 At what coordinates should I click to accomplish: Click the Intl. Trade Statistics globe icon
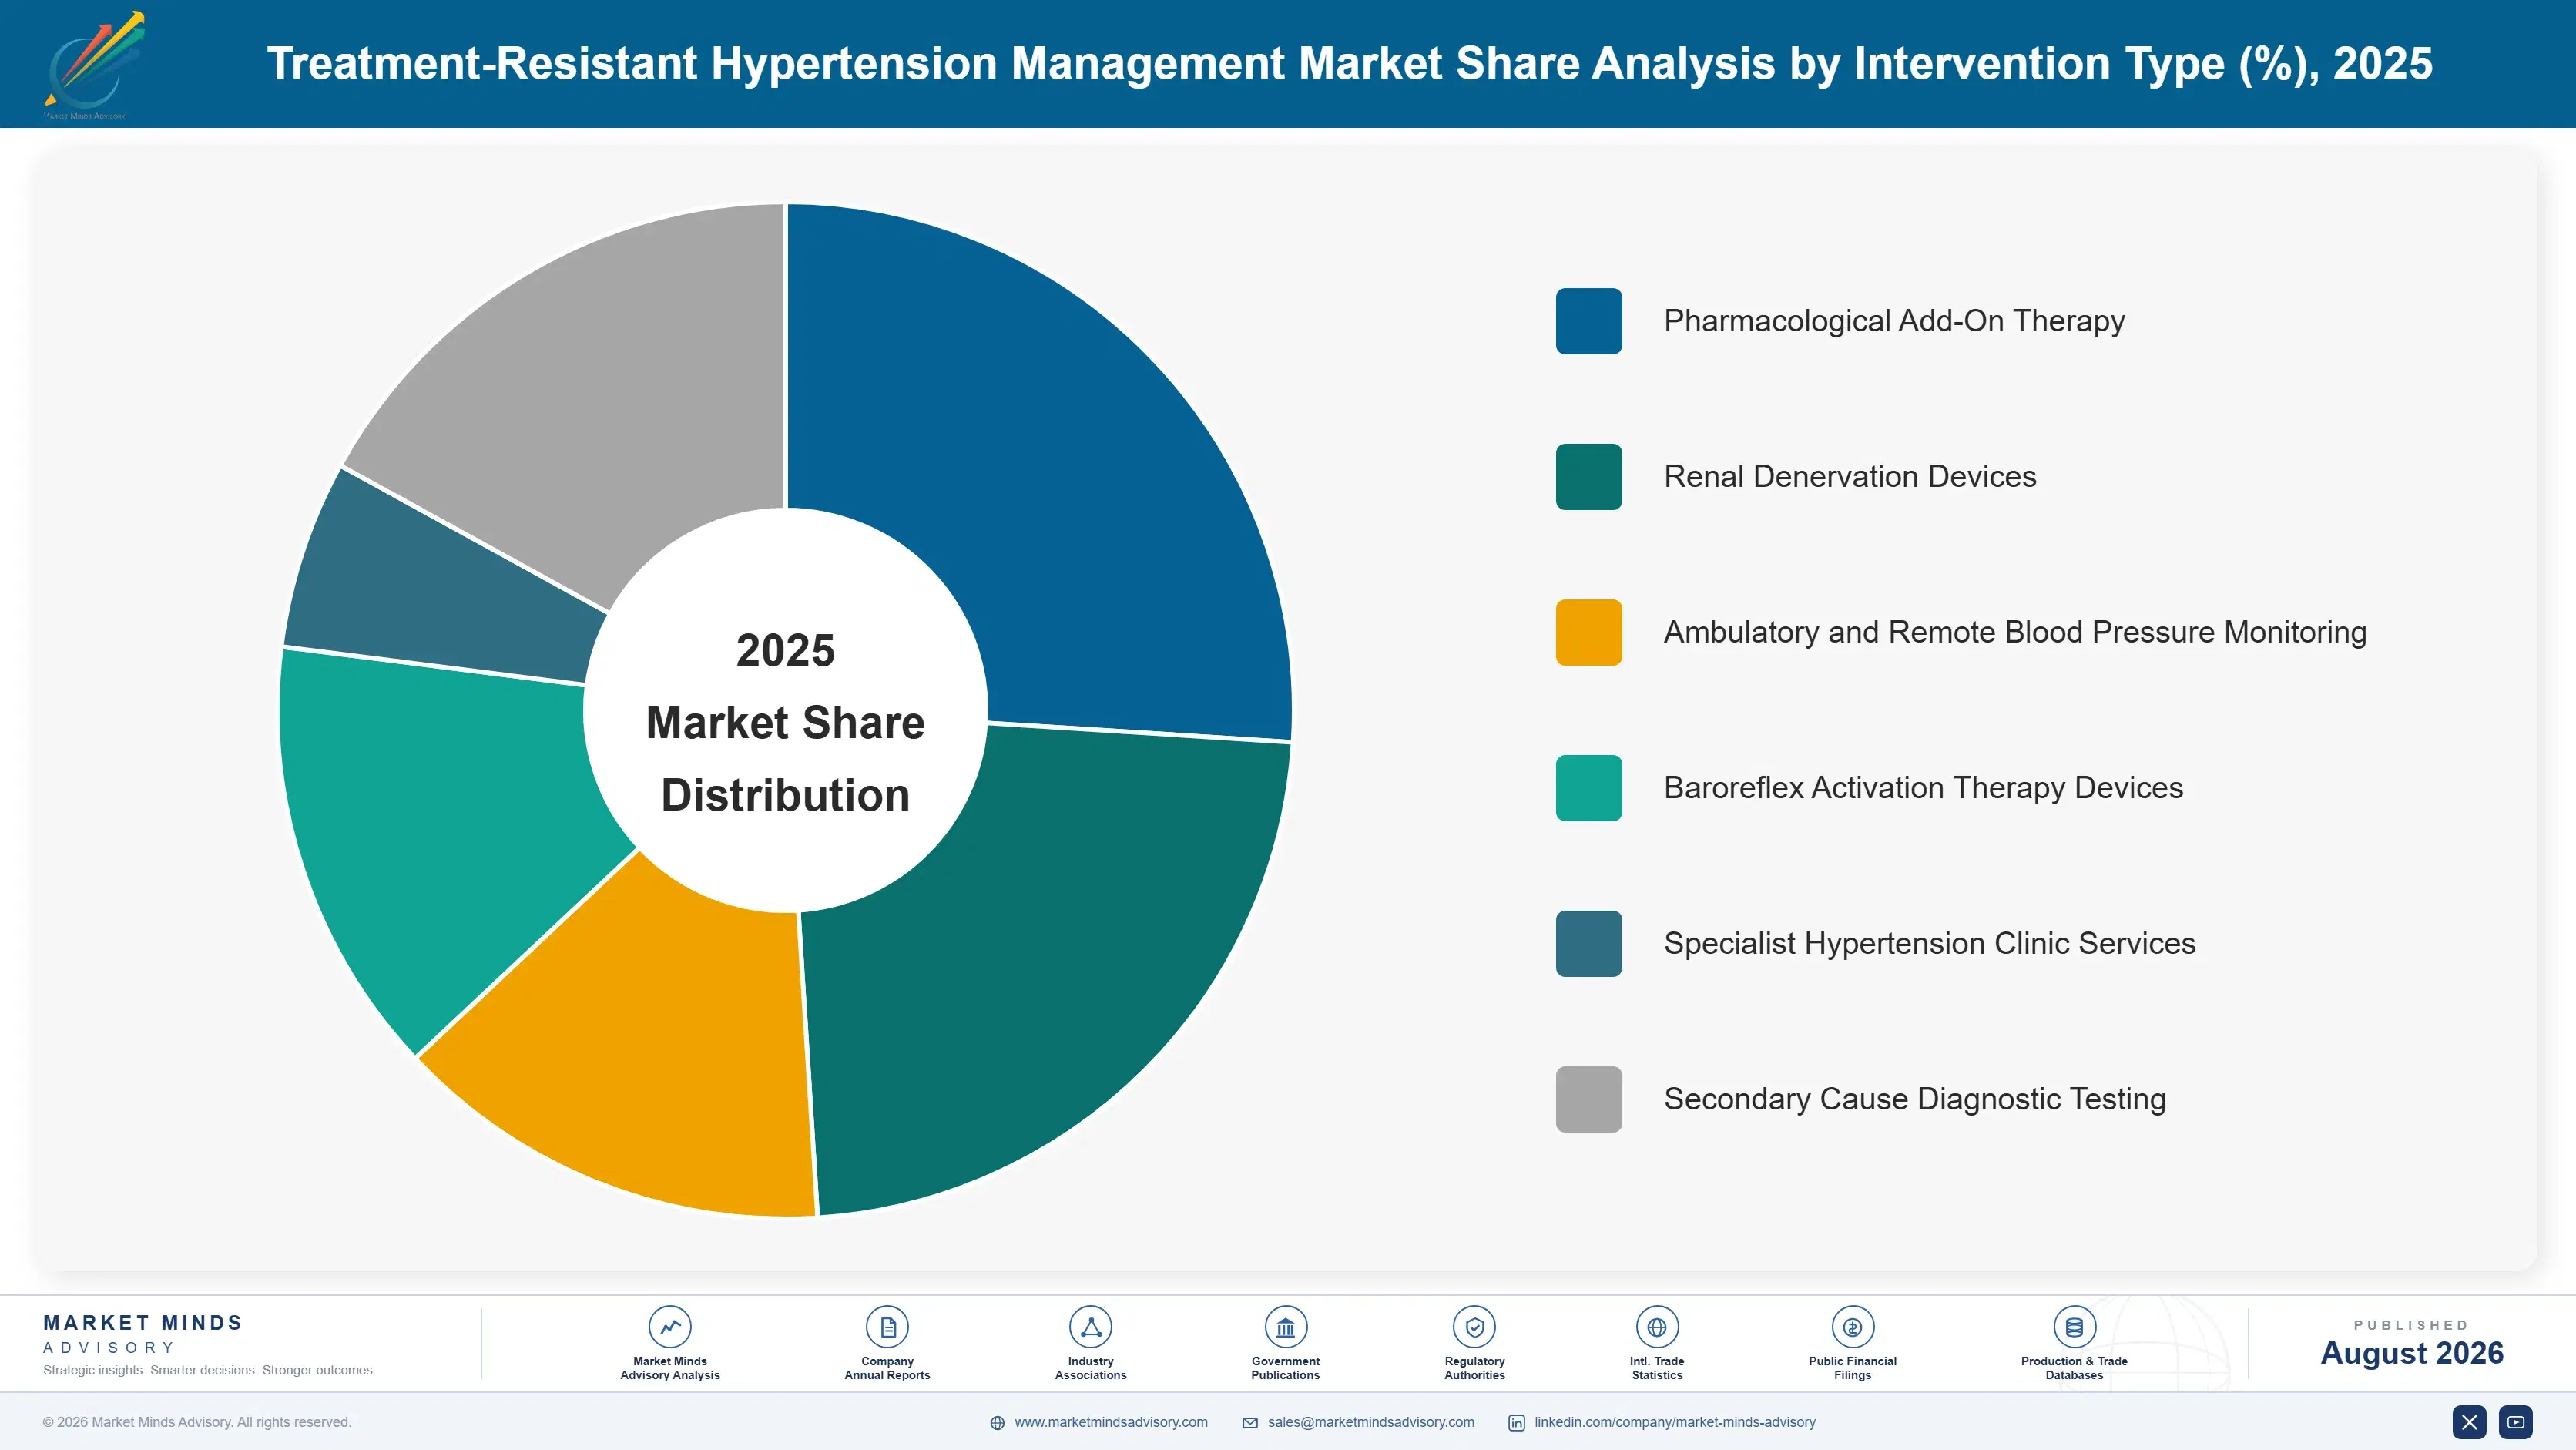pos(1657,1327)
